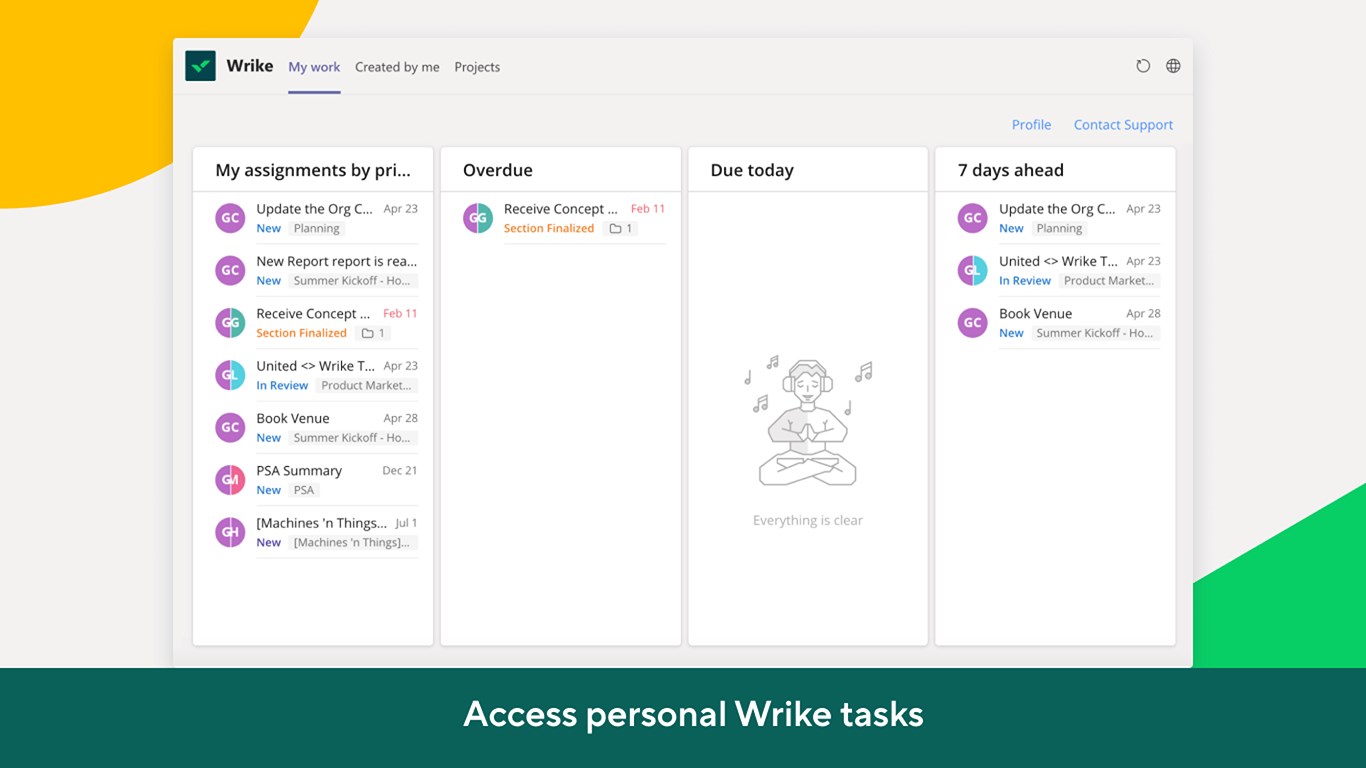Click GC avatar for Book Venue in 7 days ahead
Image resolution: width=1366 pixels, height=768 pixels.
coord(973,323)
